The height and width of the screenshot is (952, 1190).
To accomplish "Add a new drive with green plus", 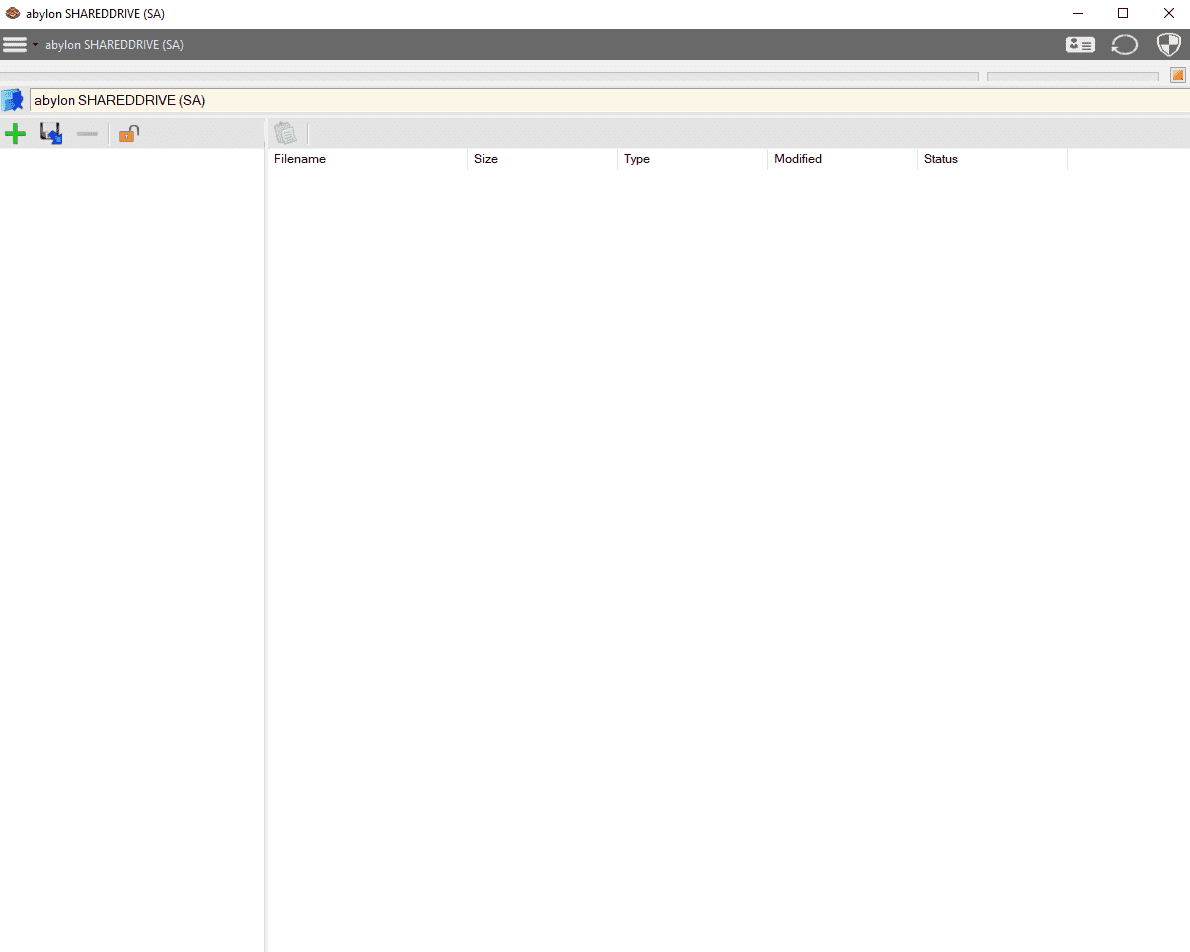I will click(15, 134).
